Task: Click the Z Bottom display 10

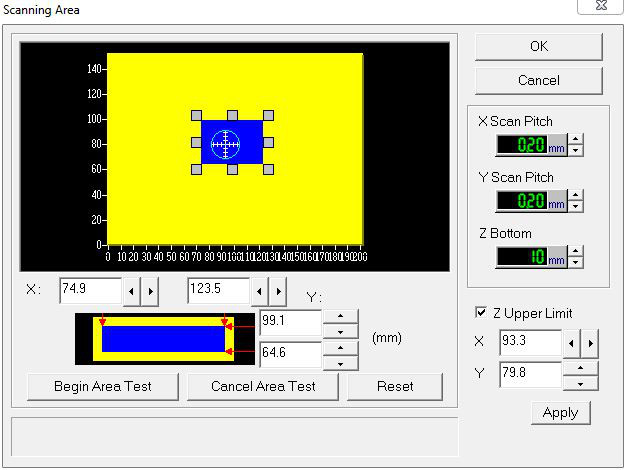Action: tap(522, 256)
